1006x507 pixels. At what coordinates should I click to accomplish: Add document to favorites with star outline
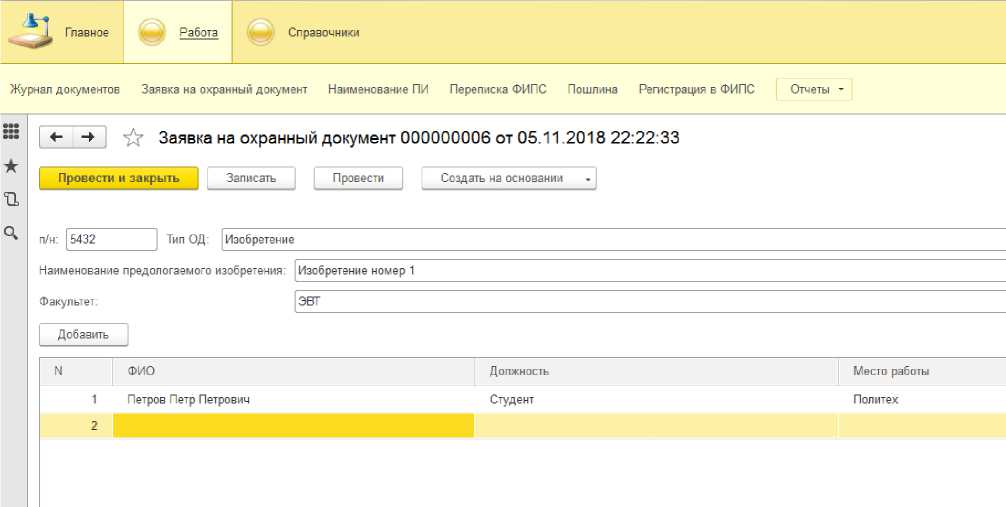(x=133, y=137)
